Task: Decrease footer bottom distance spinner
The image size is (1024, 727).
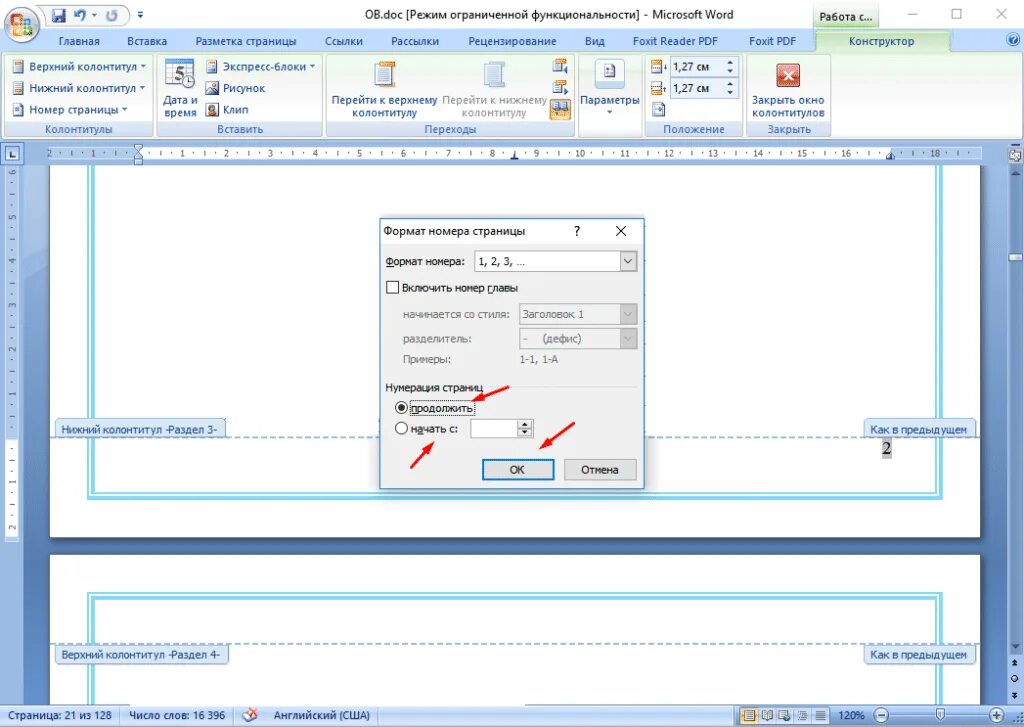Action: coord(730,91)
